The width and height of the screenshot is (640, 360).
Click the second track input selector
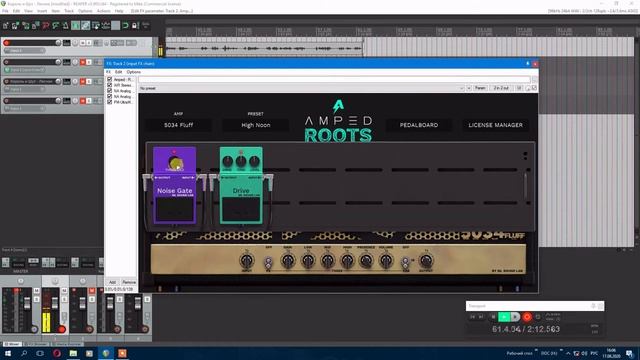(24, 70)
